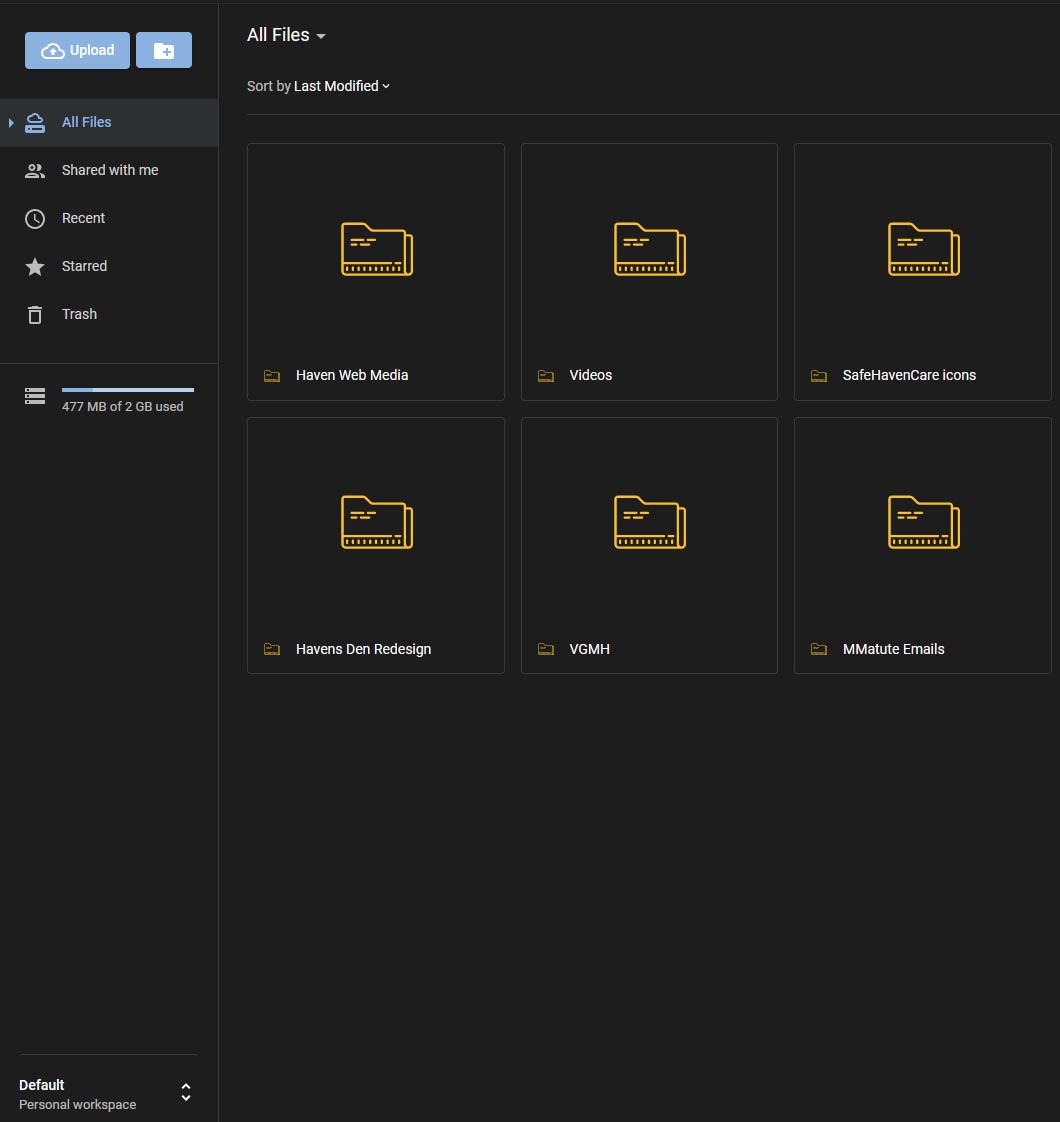This screenshot has width=1060, height=1122.
Task: Click small folder icon beside Havens Den Redesign
Action: point(272,649)
